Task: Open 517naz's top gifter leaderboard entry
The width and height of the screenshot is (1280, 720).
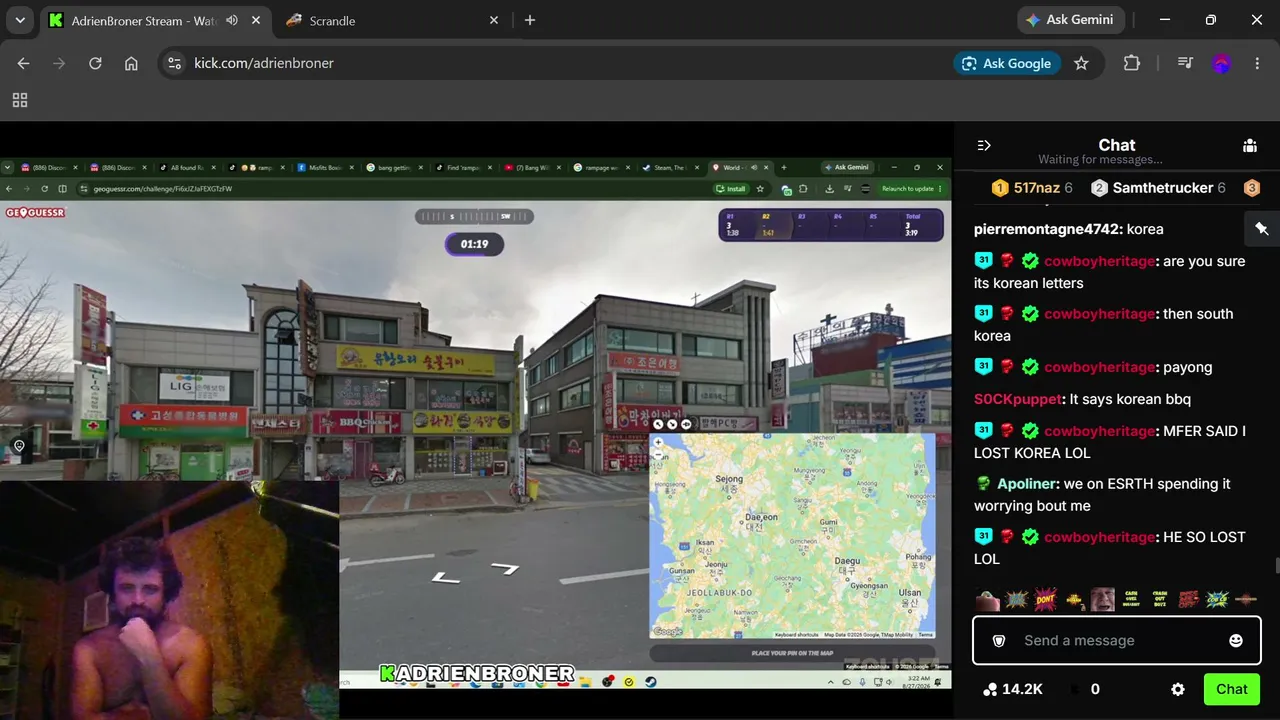Action: tap(1032, 188)
